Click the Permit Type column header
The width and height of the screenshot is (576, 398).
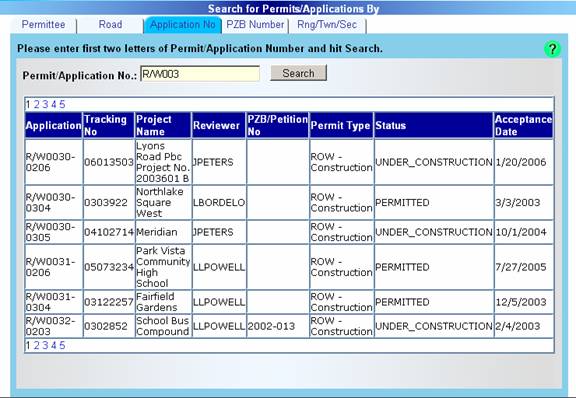(341, 125)
